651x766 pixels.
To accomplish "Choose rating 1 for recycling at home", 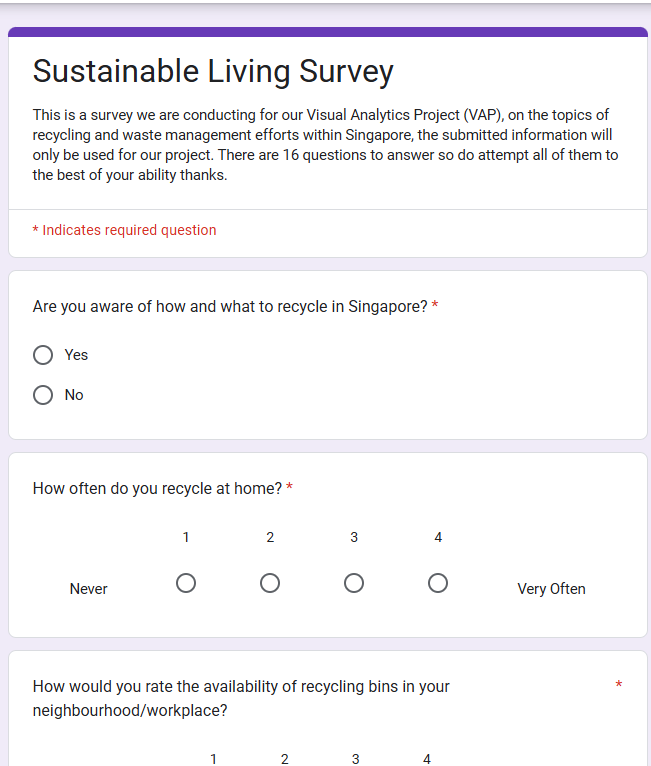I will (x=186, y=583).
